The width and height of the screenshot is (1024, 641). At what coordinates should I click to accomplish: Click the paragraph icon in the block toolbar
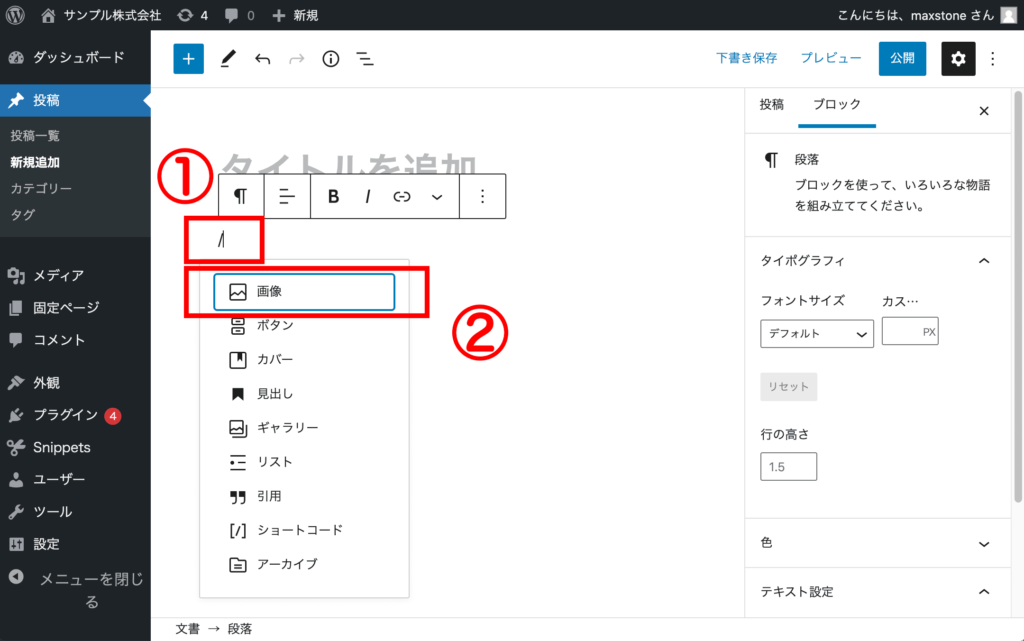tap(240, 196)
